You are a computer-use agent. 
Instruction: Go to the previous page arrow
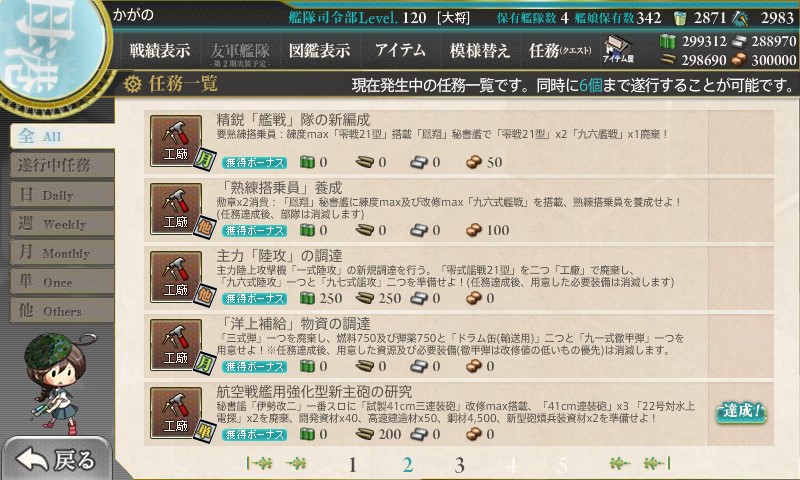296,464
